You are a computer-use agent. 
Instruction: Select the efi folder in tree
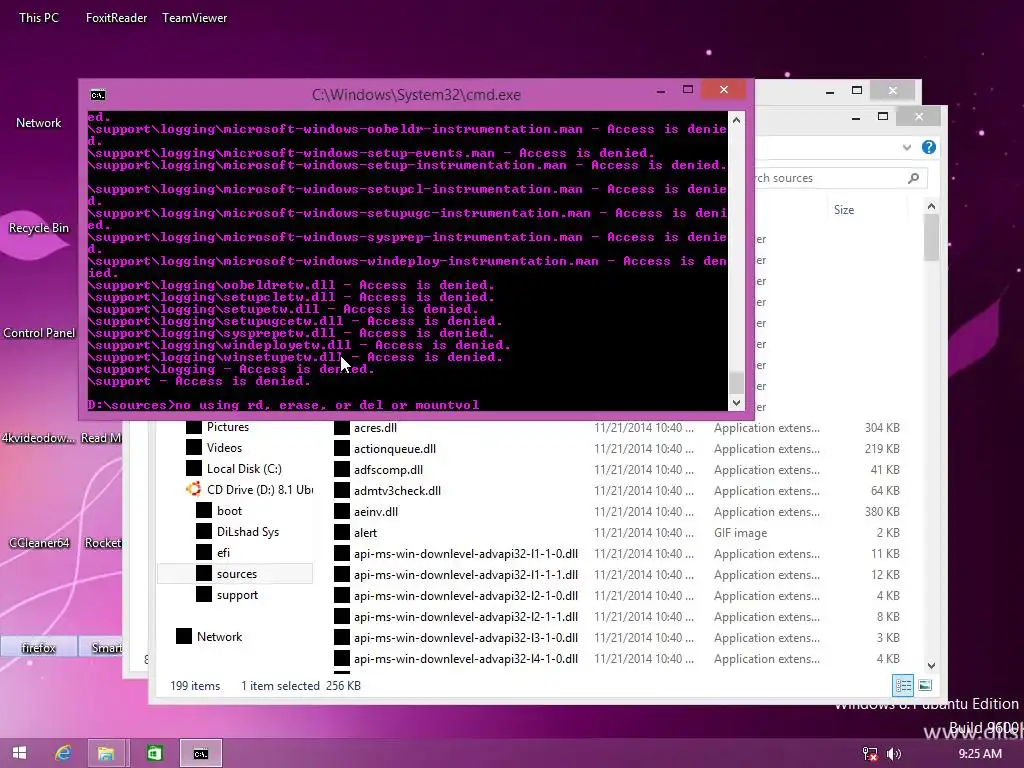tap(223, 552)
